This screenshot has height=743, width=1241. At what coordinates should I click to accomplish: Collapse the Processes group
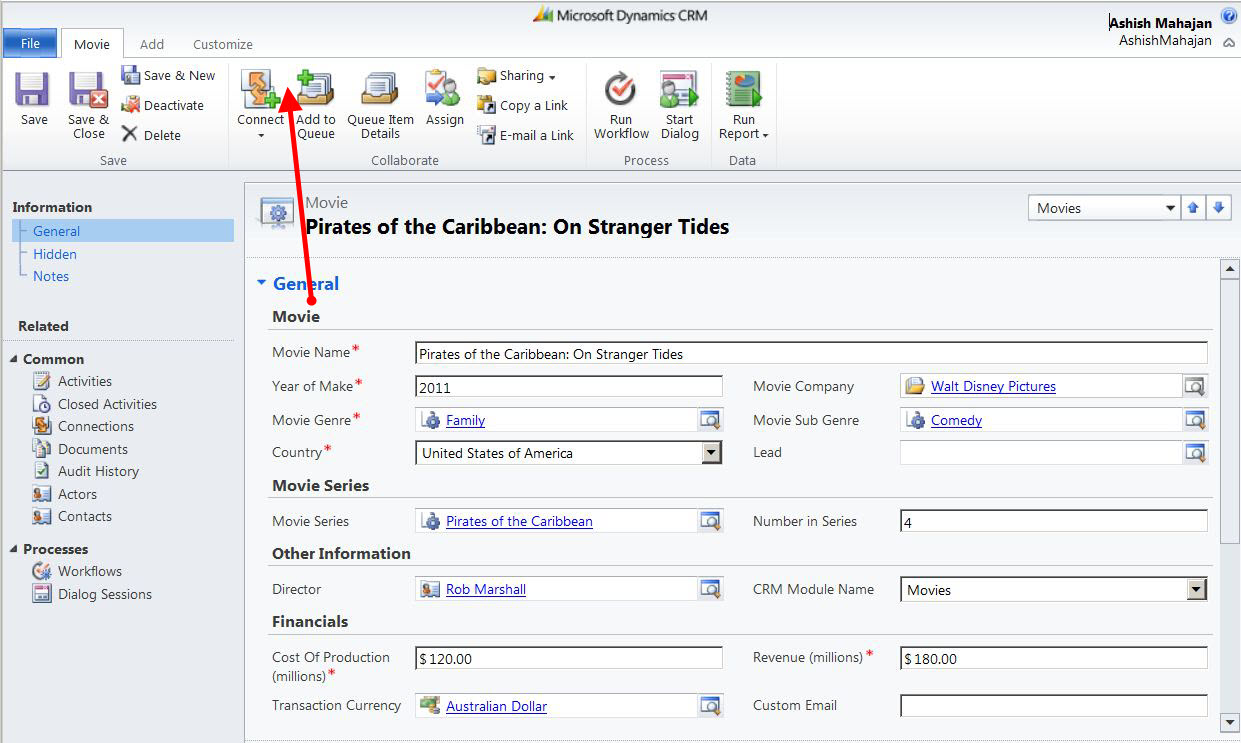(x=14, y=549)
